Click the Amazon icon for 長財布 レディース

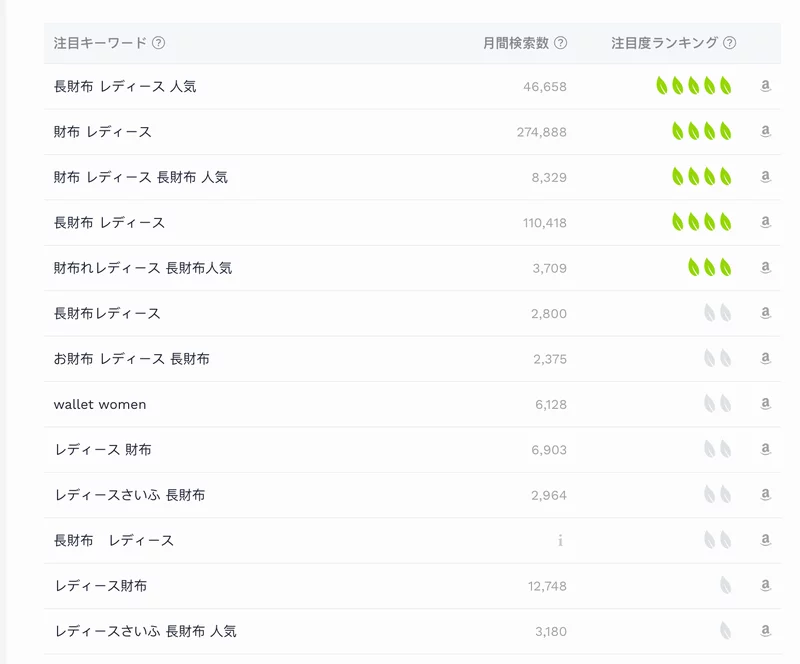tap(766, 222)
